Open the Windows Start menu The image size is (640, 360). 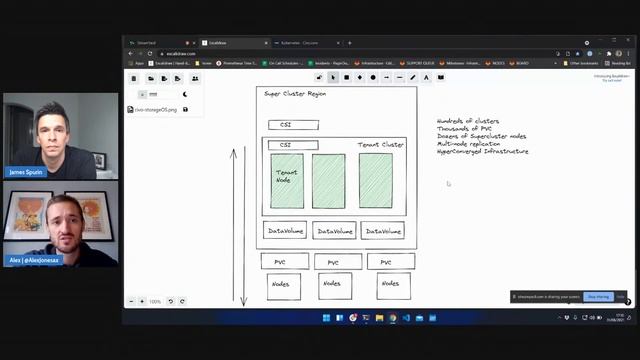click(326, 318)
